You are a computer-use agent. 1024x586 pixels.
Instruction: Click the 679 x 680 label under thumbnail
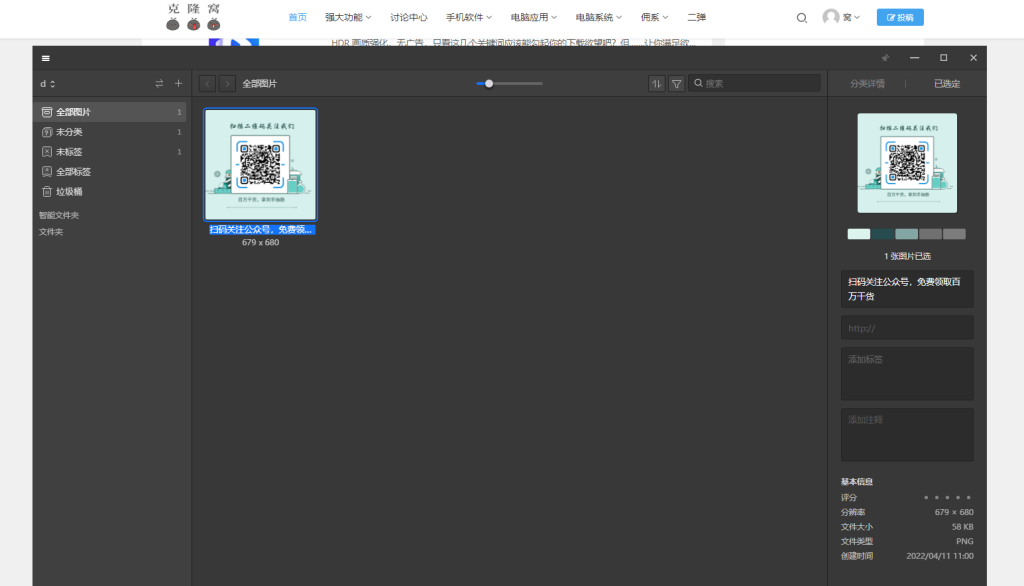point(261,242)
